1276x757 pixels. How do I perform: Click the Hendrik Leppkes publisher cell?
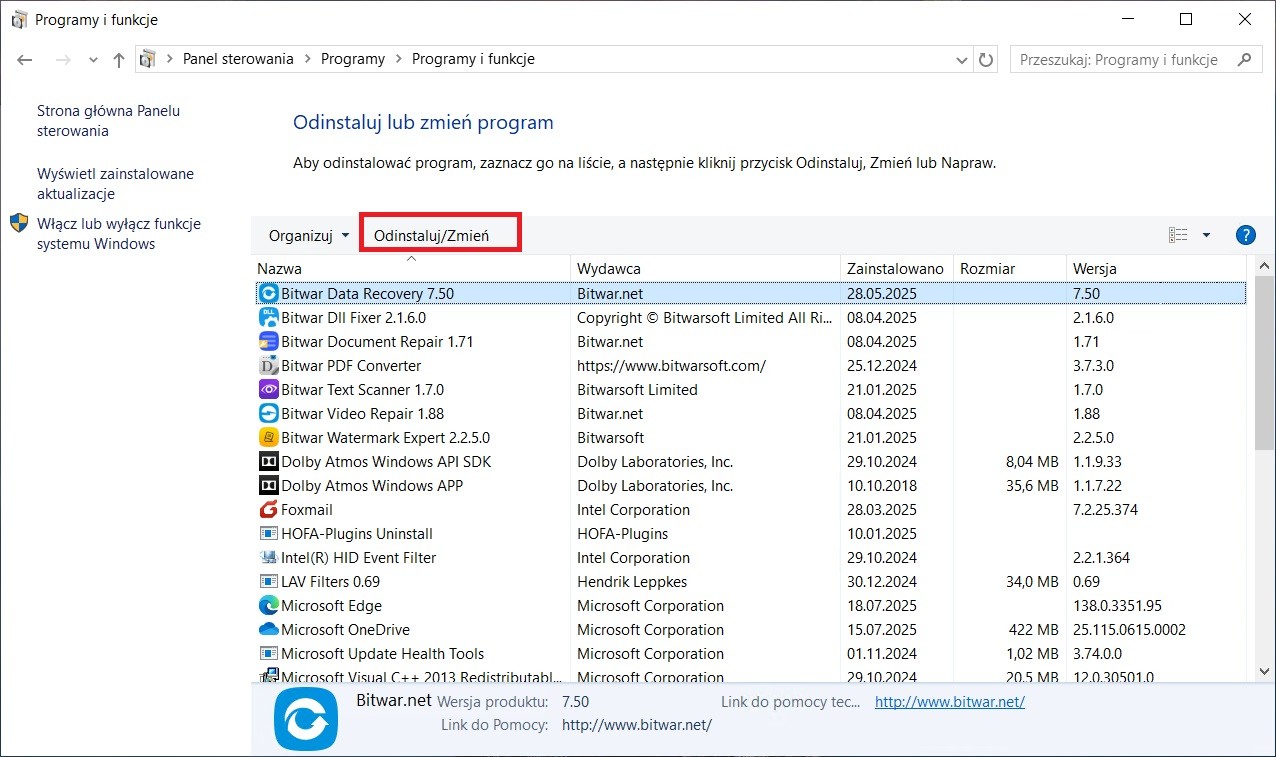coord(632,581)
